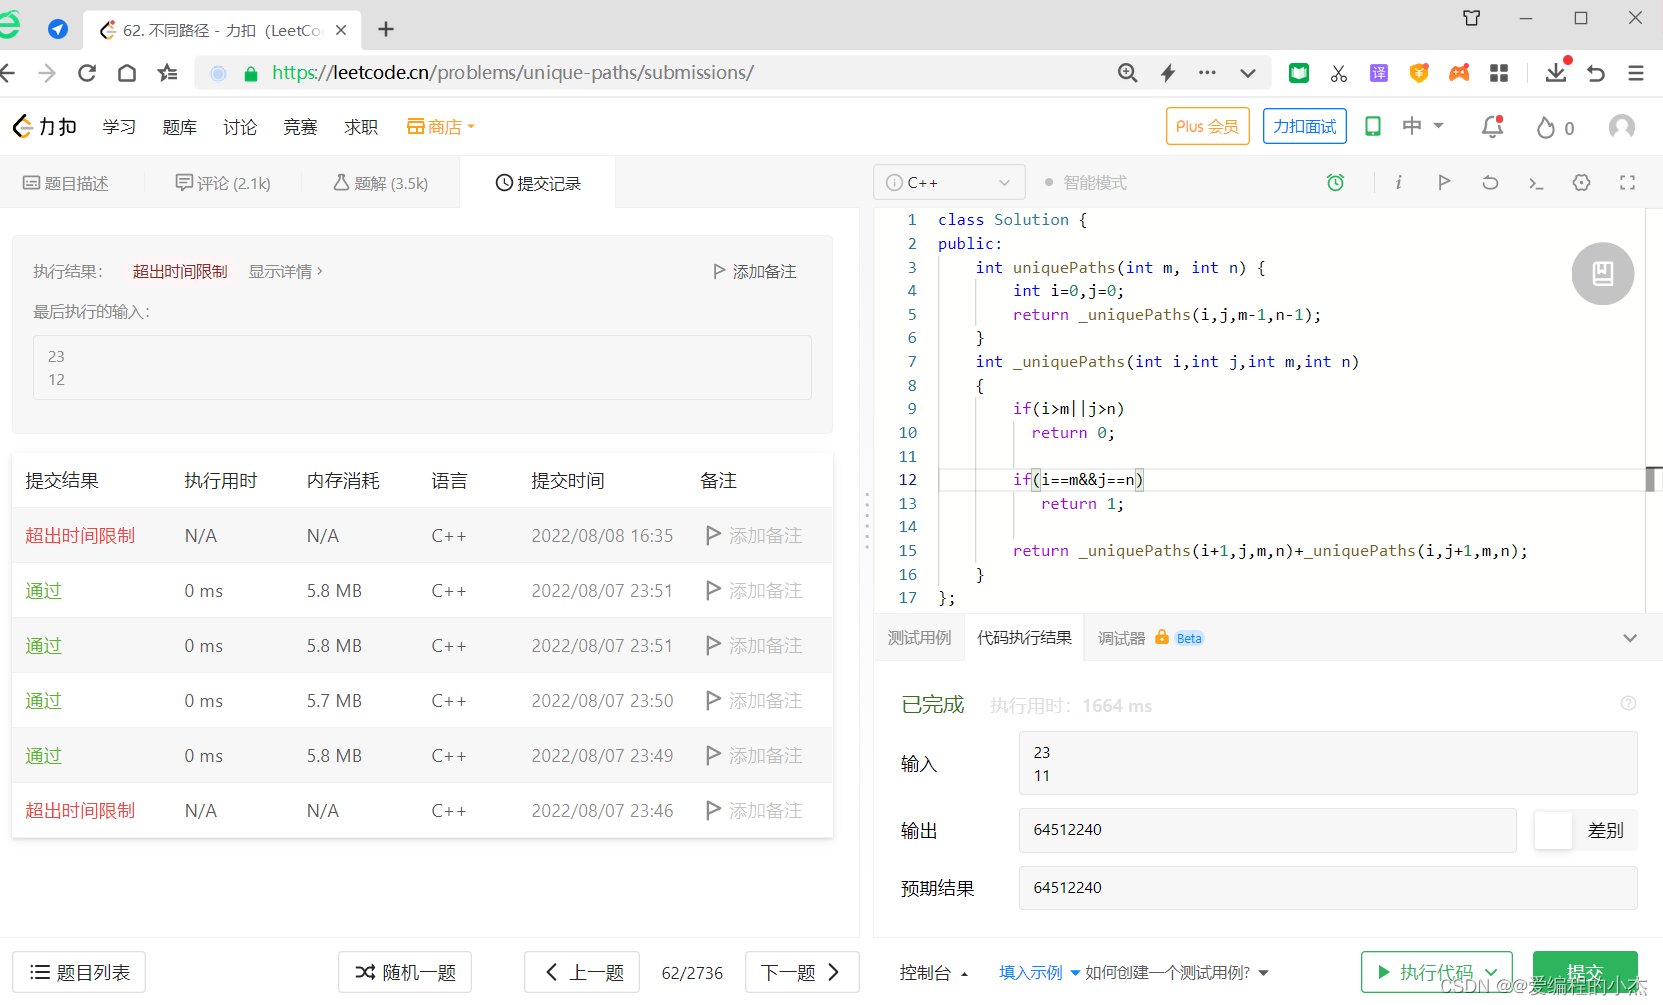Click the 提交 submit button
The image size is (1663, 1005).
pos(1585,971)
